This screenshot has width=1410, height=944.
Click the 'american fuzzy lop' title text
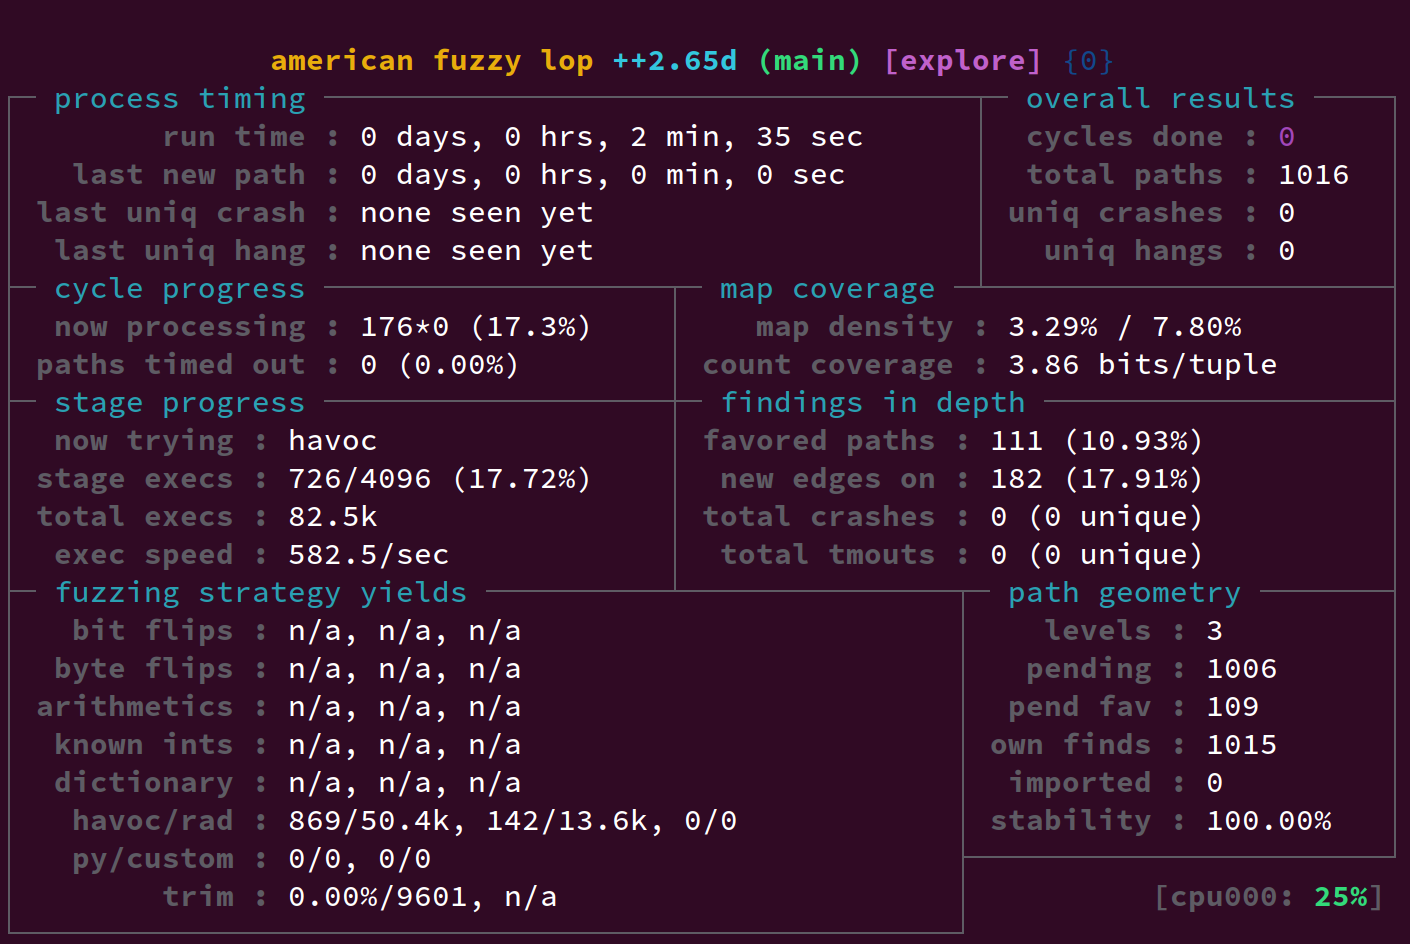pyautogui.click(x=431, y=61)
